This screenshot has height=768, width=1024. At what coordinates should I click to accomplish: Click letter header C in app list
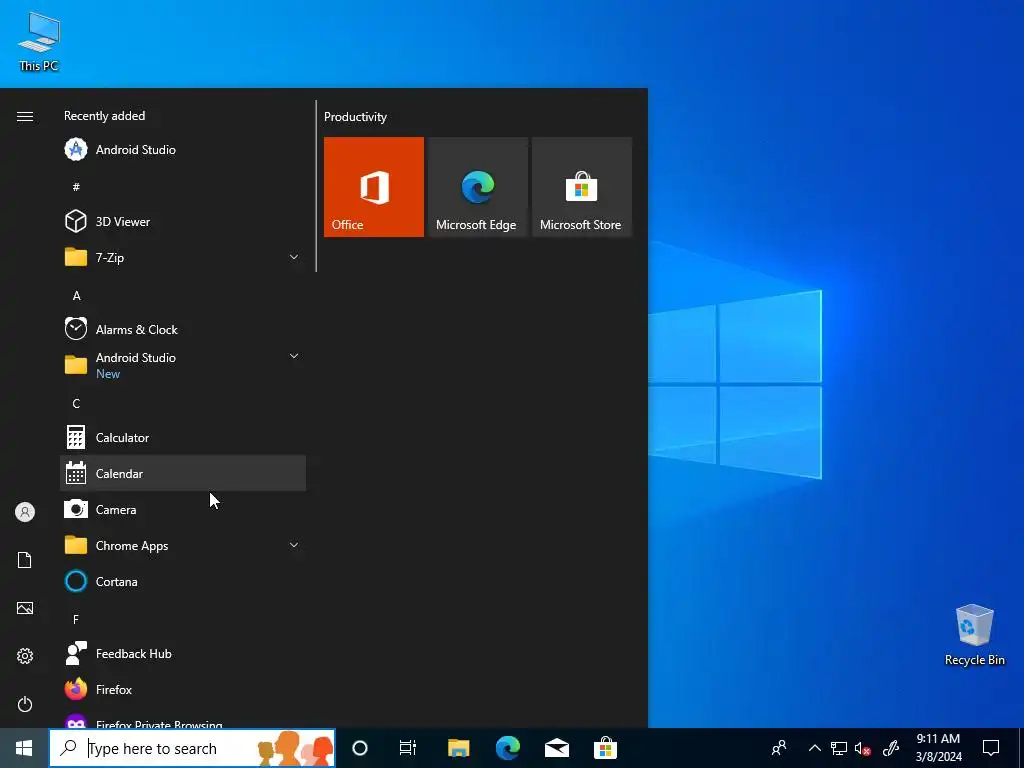(x=76, y=404)
